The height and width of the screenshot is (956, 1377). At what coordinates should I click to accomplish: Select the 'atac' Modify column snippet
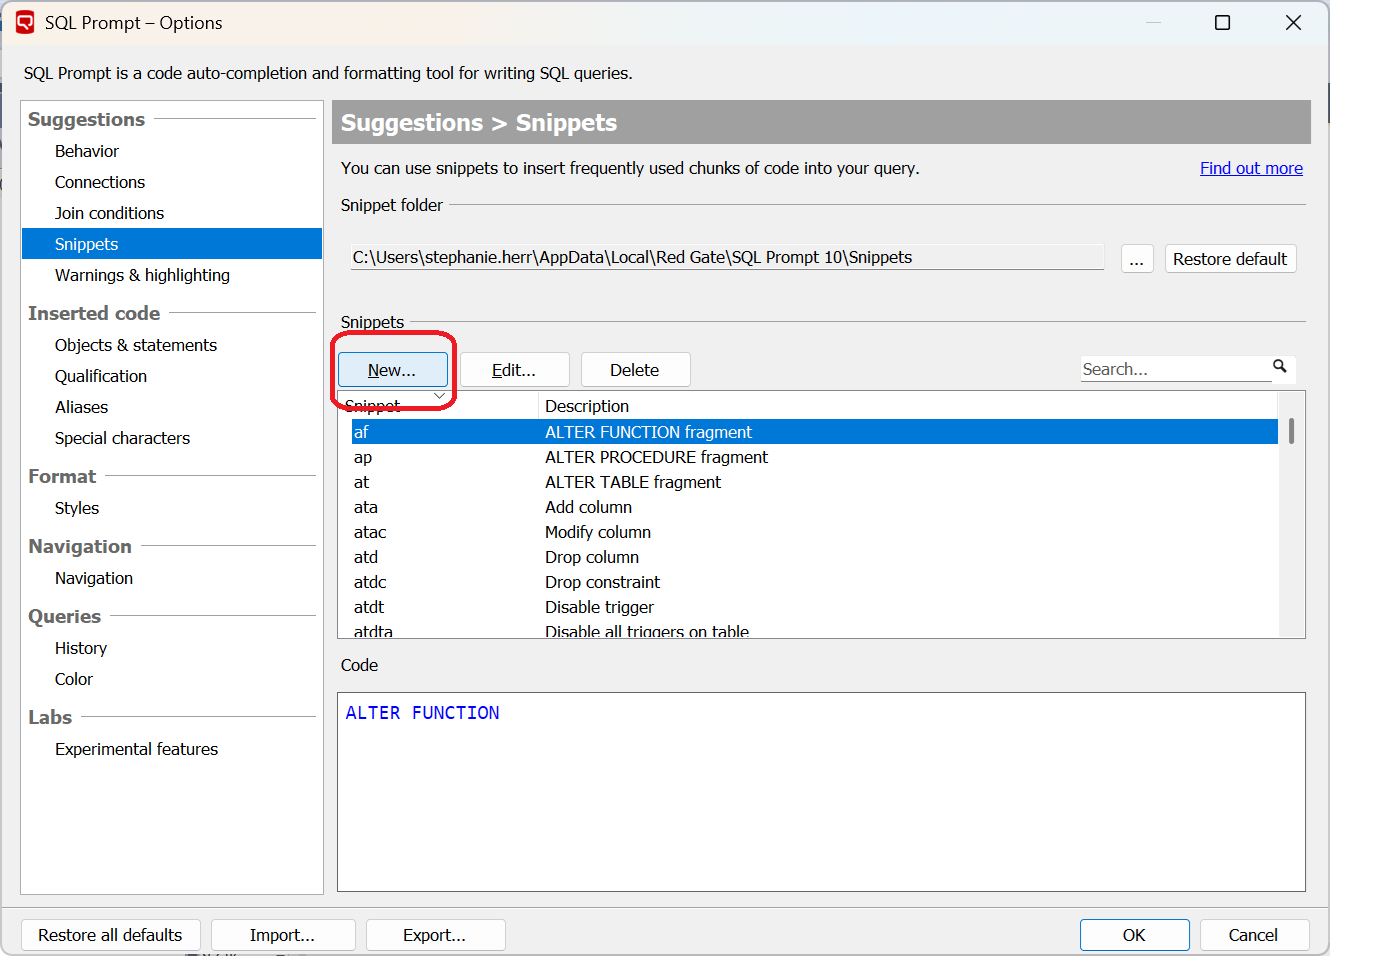(x=370, y=532)
